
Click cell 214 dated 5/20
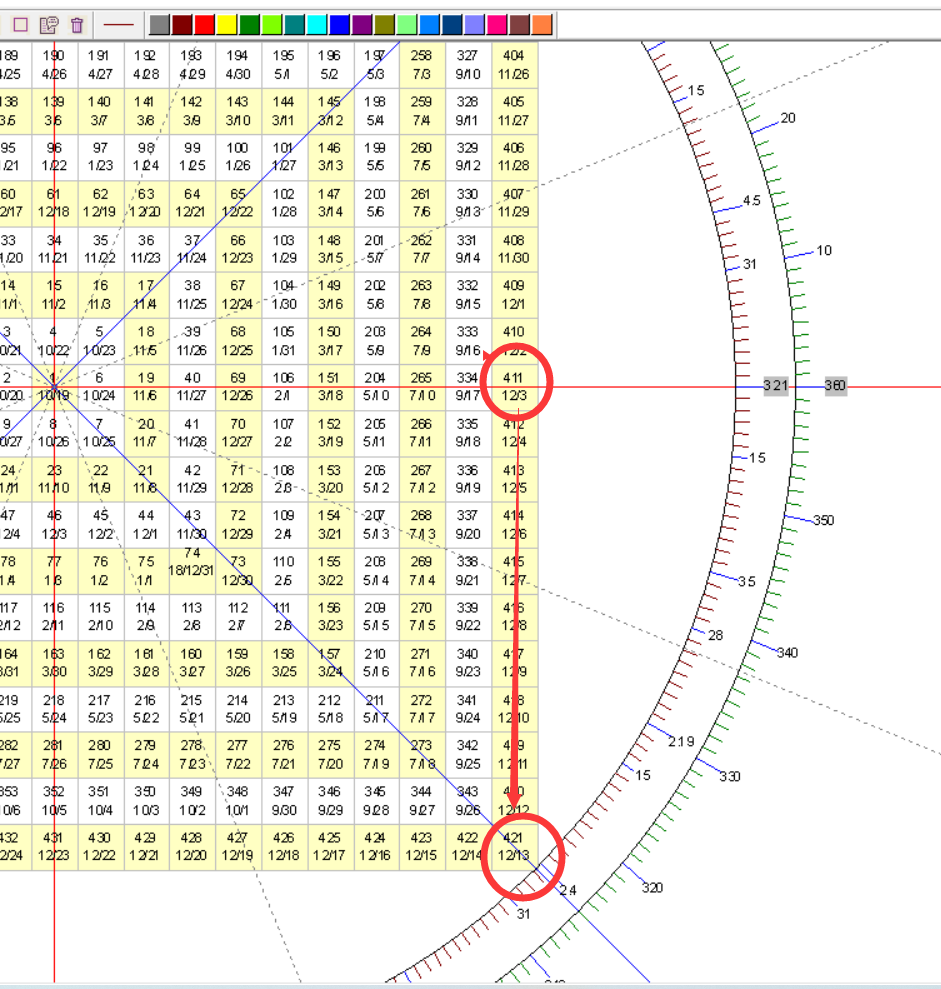pyautogui.click(x=238, y=709)
